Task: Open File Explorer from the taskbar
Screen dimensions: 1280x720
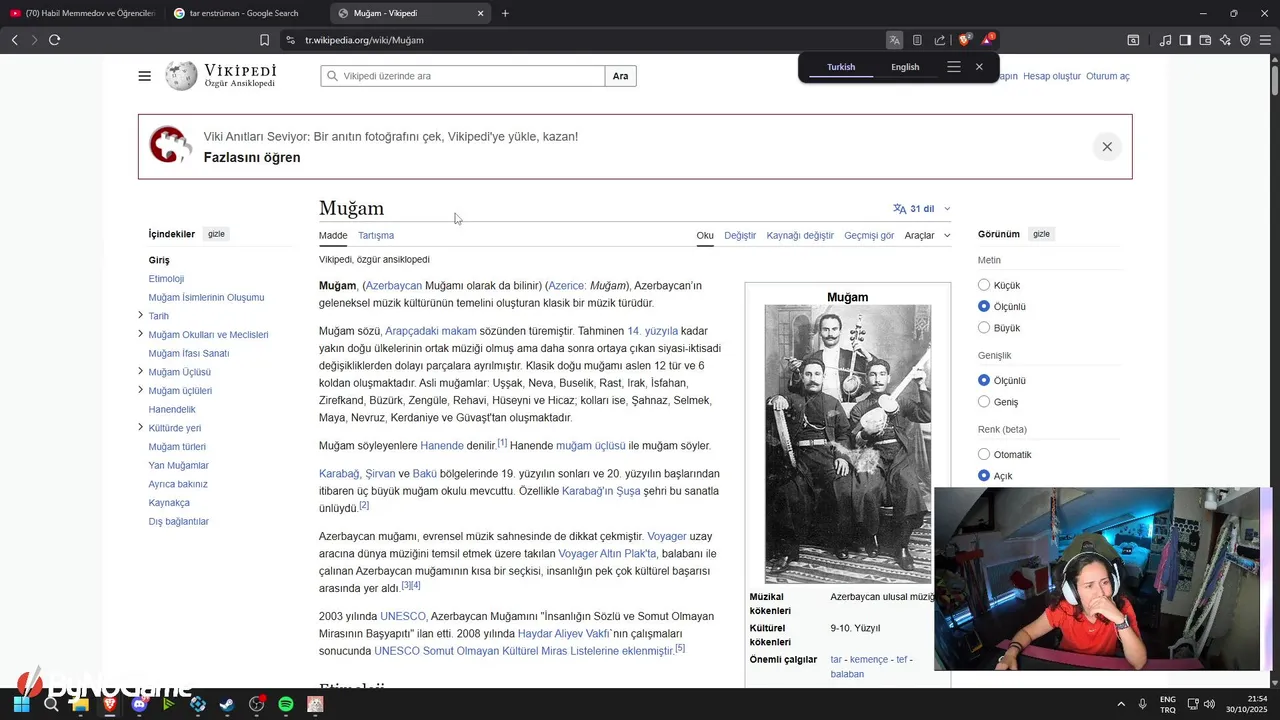Action: [80, 704]
